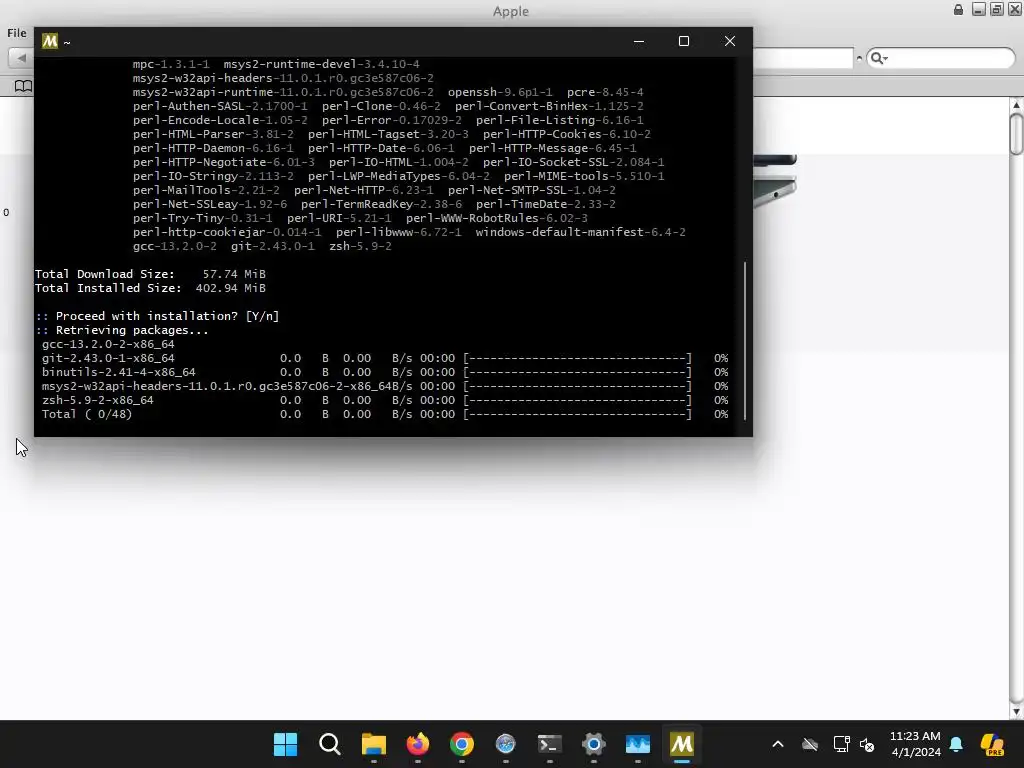The image size is (1024, 768).
Task: Click the scroll up arrow of background browser
Action: (1016, 104)
